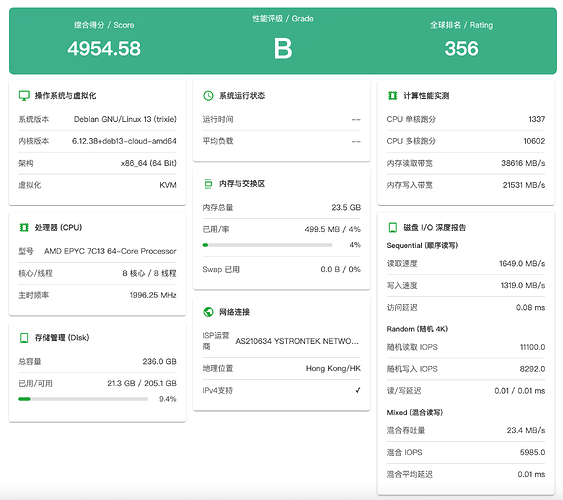This screenshot has height=500, width=563.
Task: Click the memory write bandwidth 21531 MB/s
Action: 524,185
